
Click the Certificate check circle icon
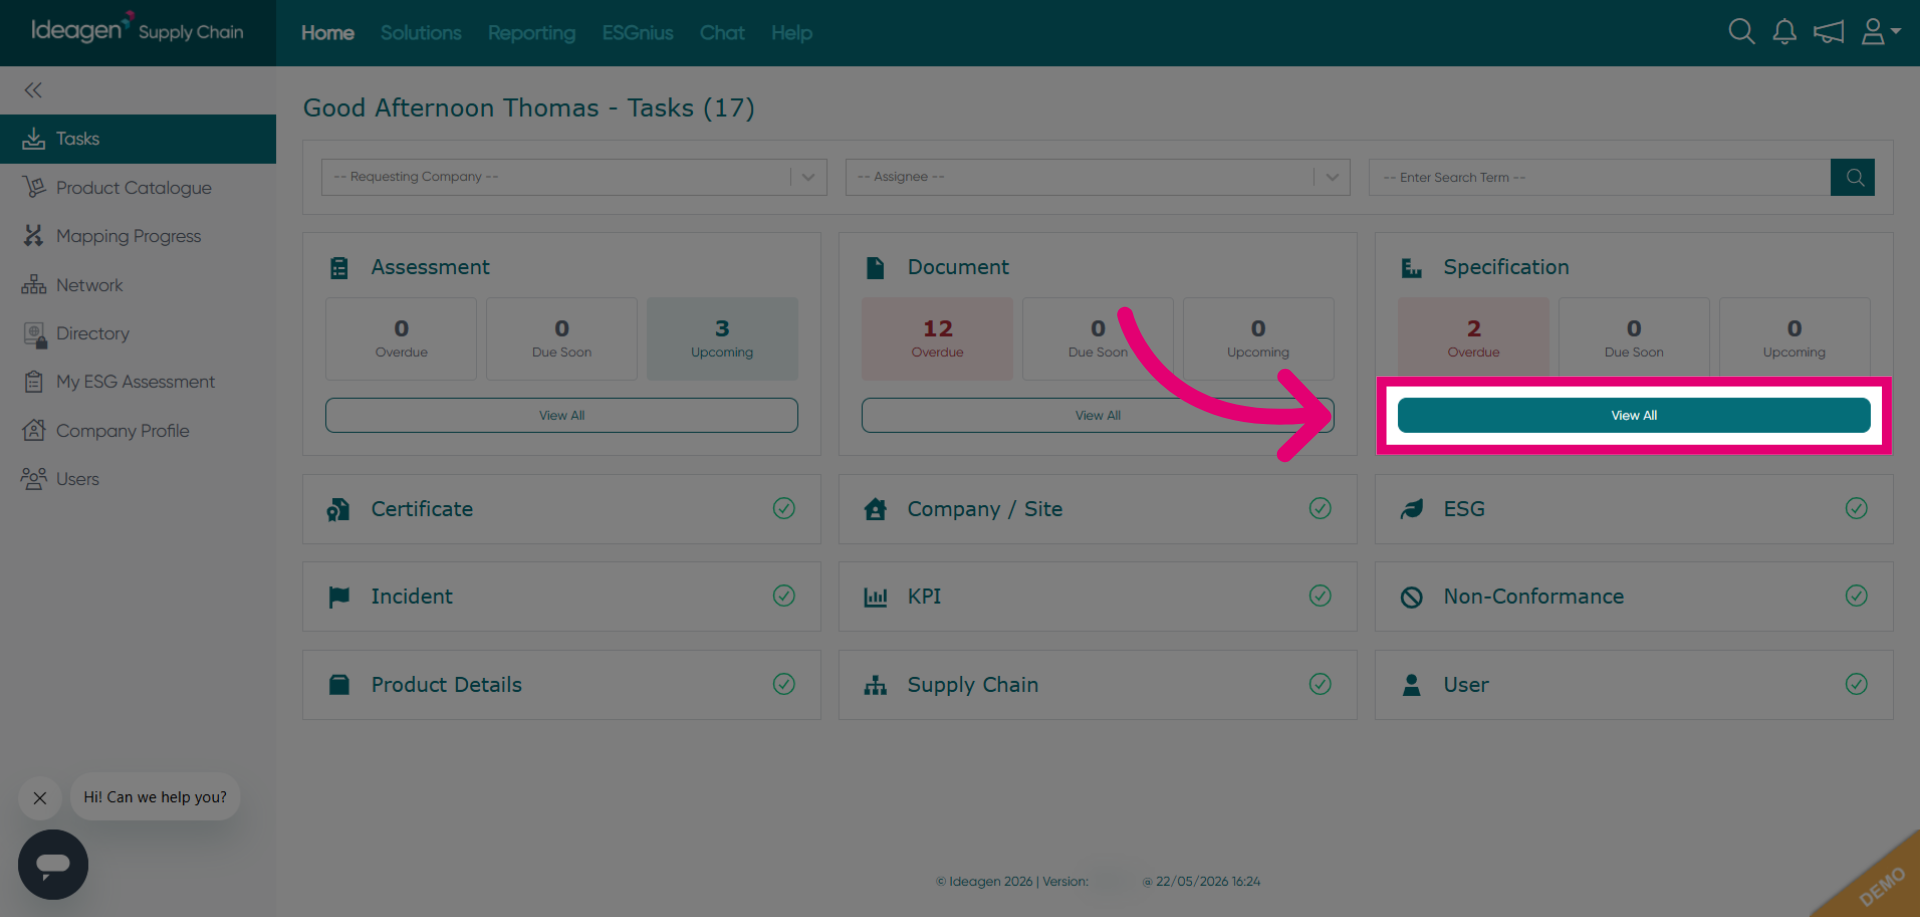(x=784, y=509)
